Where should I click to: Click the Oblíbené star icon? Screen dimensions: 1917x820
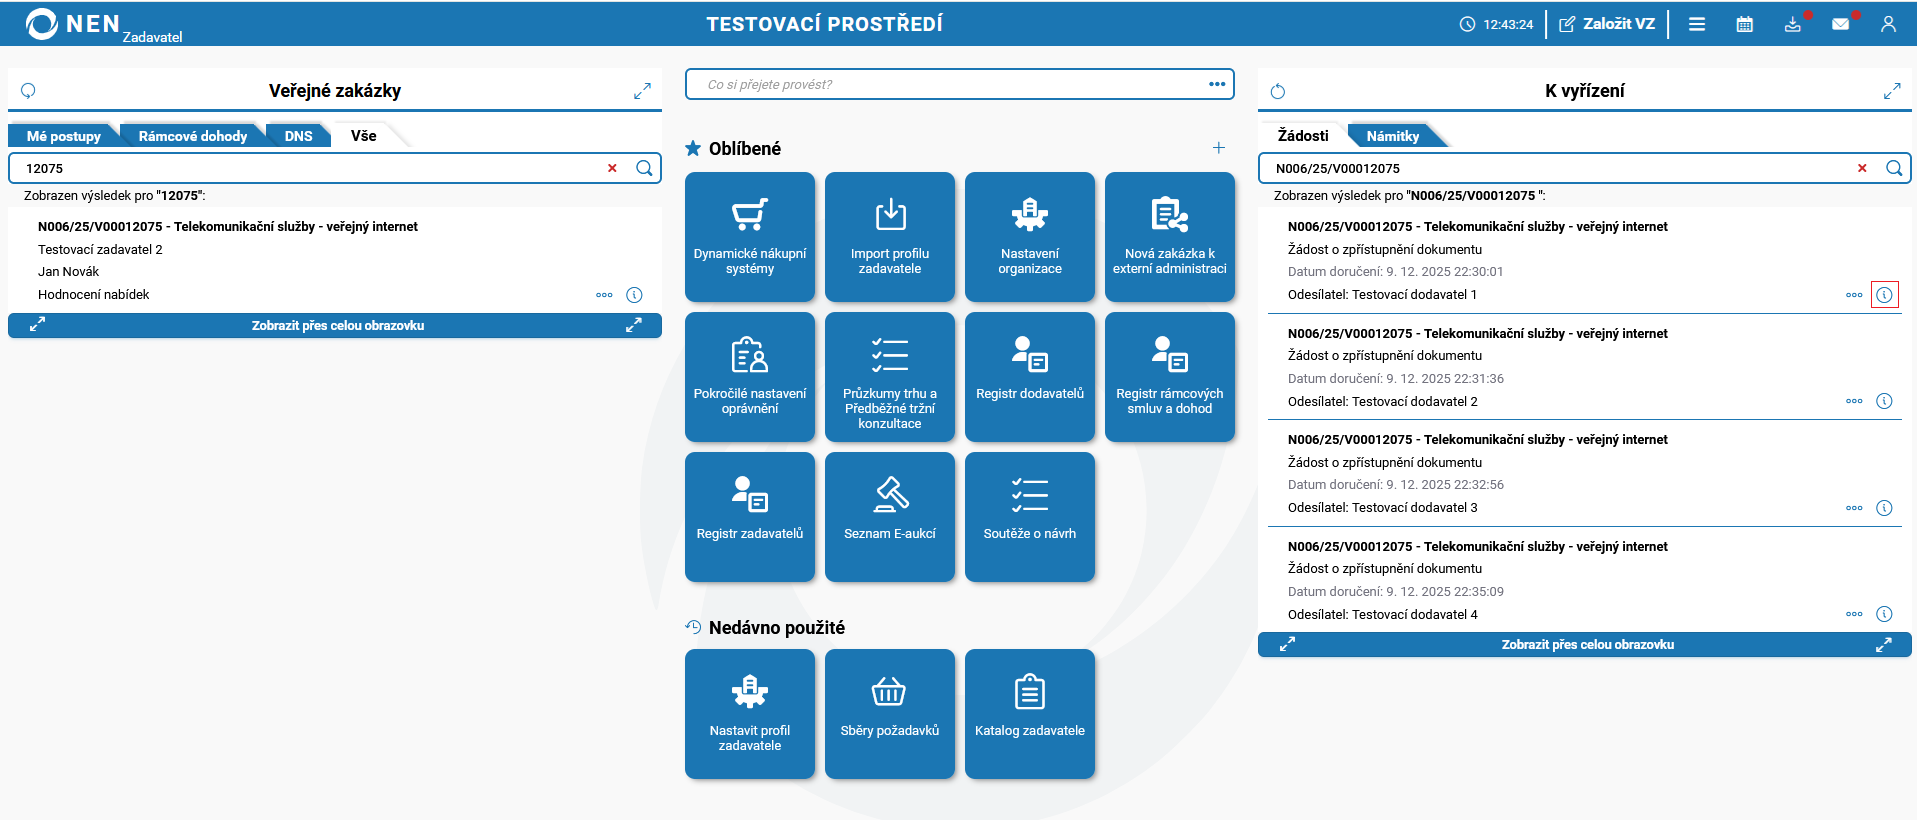[x=693, y=148]
